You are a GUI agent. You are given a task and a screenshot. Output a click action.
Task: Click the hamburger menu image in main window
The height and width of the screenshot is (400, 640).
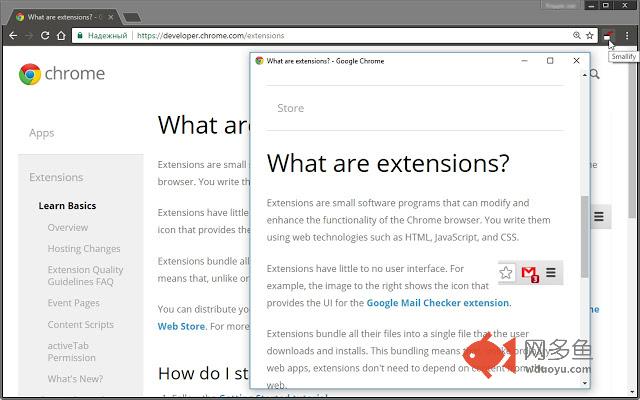pyautogui.click(x=599, y=216)
